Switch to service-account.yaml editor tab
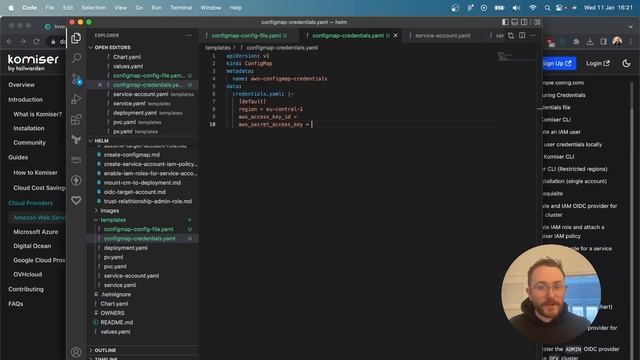Viewport: 640px width, 360px height. pyautogui.click(x=442, y=36)
